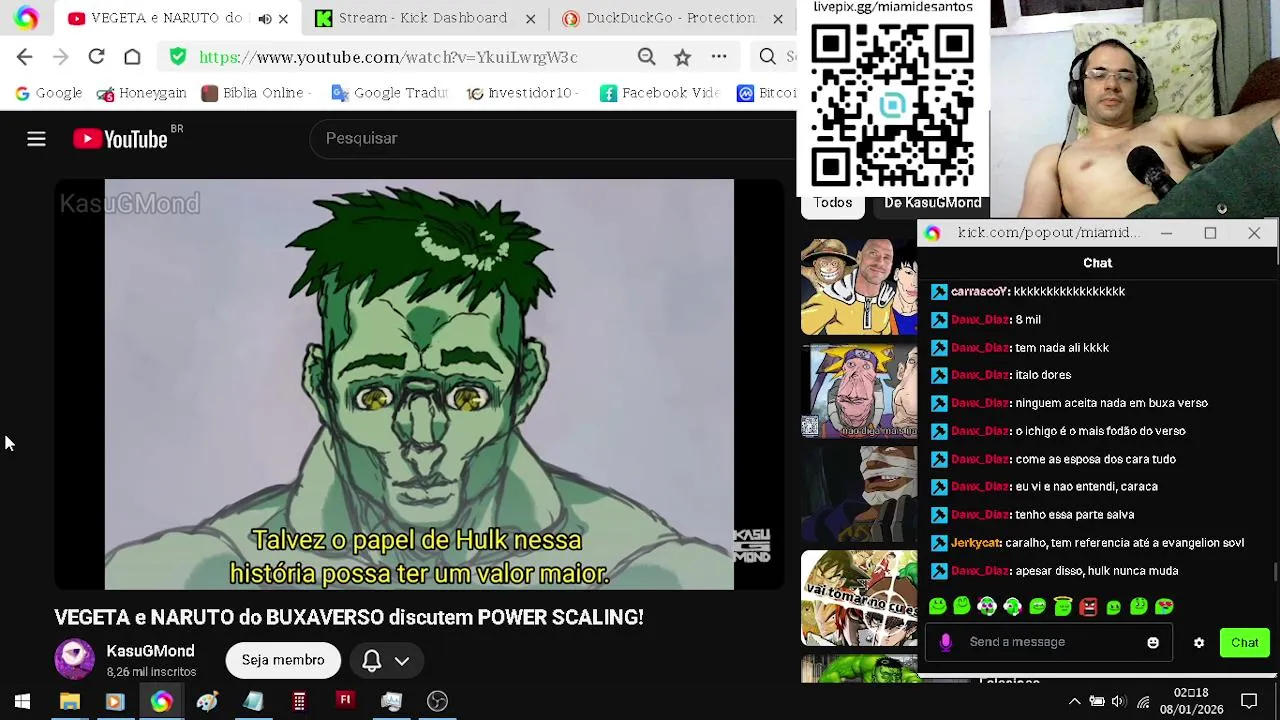Click carrascoY's username in the chat
This screenshot has height=720, width=1280.
[x=979, y=292]
